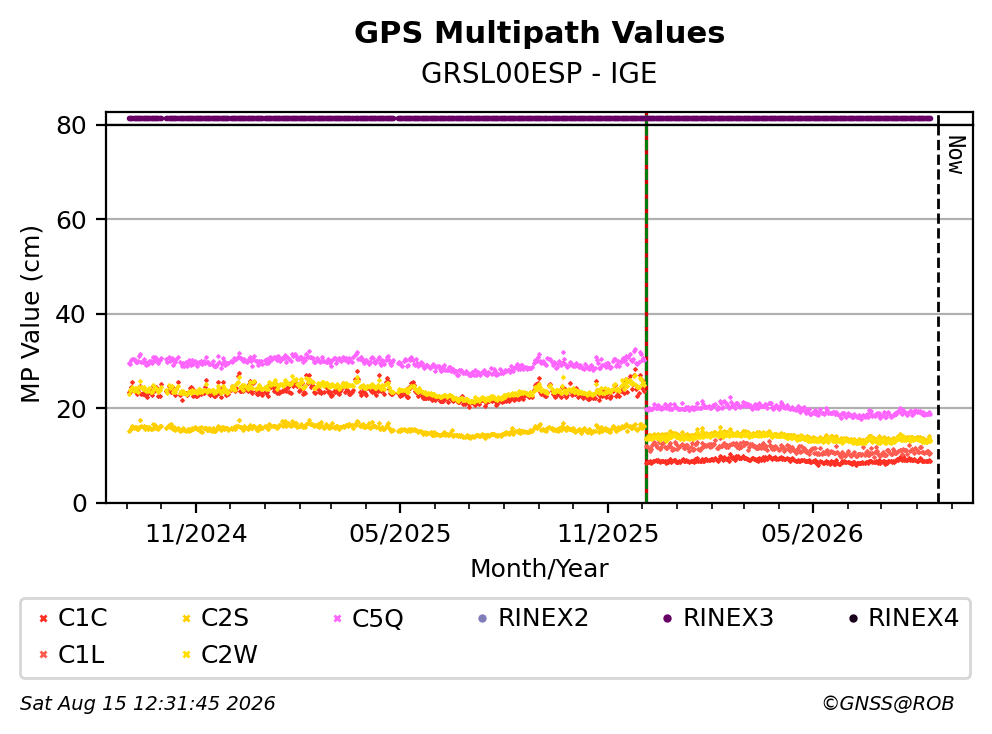
Task: Click the y-axis value 20
Action: [71, 409]
